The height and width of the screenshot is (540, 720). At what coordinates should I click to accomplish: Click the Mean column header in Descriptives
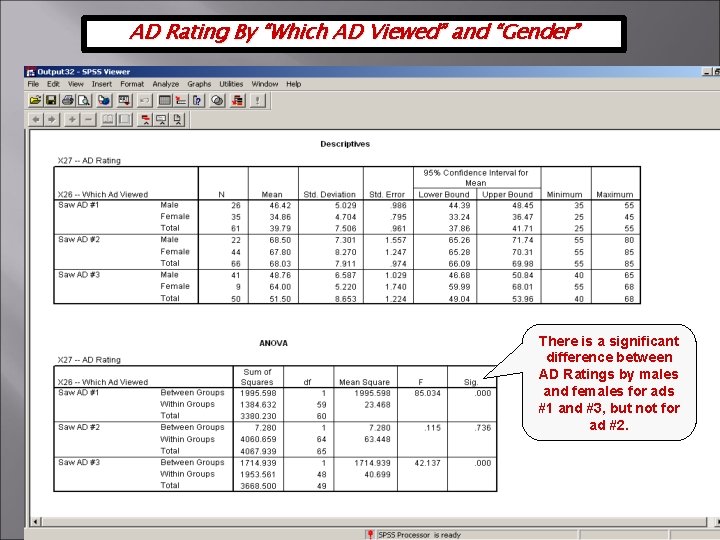(x=272, y=194)
